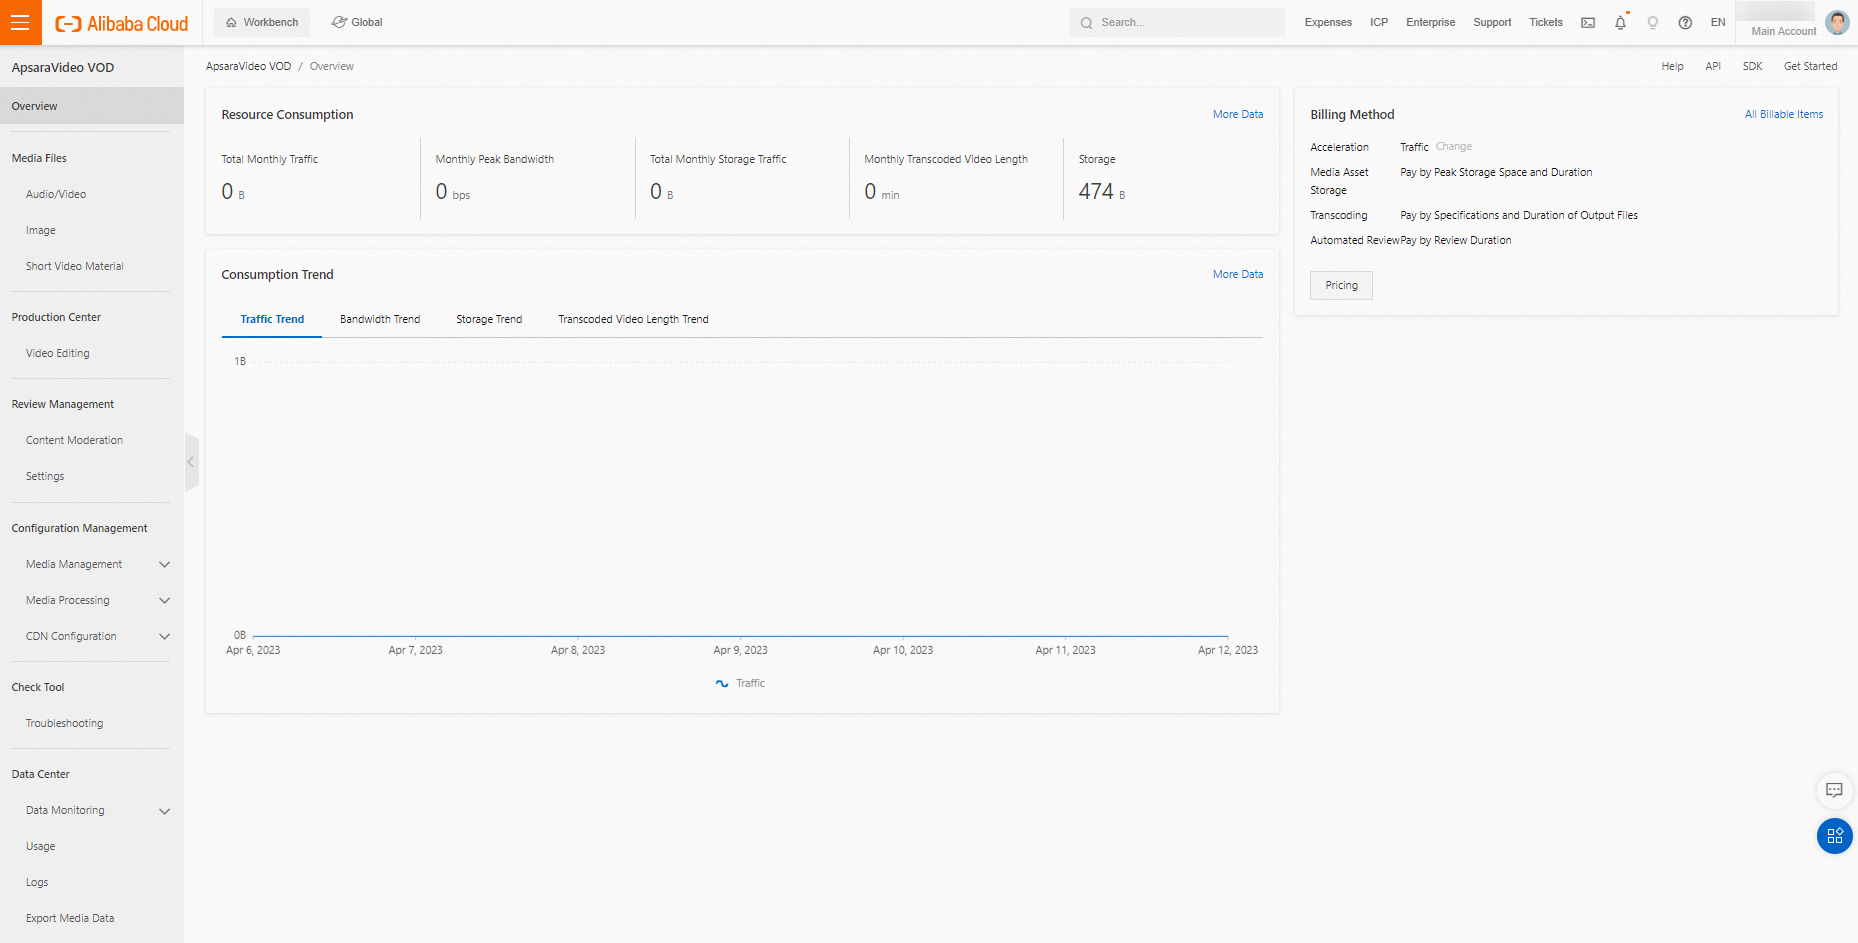Open Usage under Data Center
Viewport: 1858px width, 943px height.
click(41, 846)
